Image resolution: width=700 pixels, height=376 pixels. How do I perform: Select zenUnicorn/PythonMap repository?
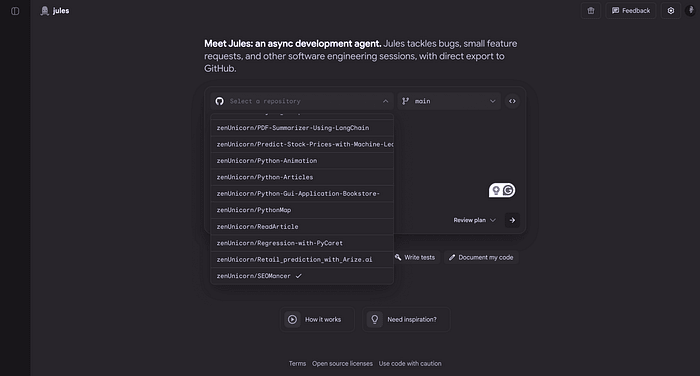[x=302, y=210]
